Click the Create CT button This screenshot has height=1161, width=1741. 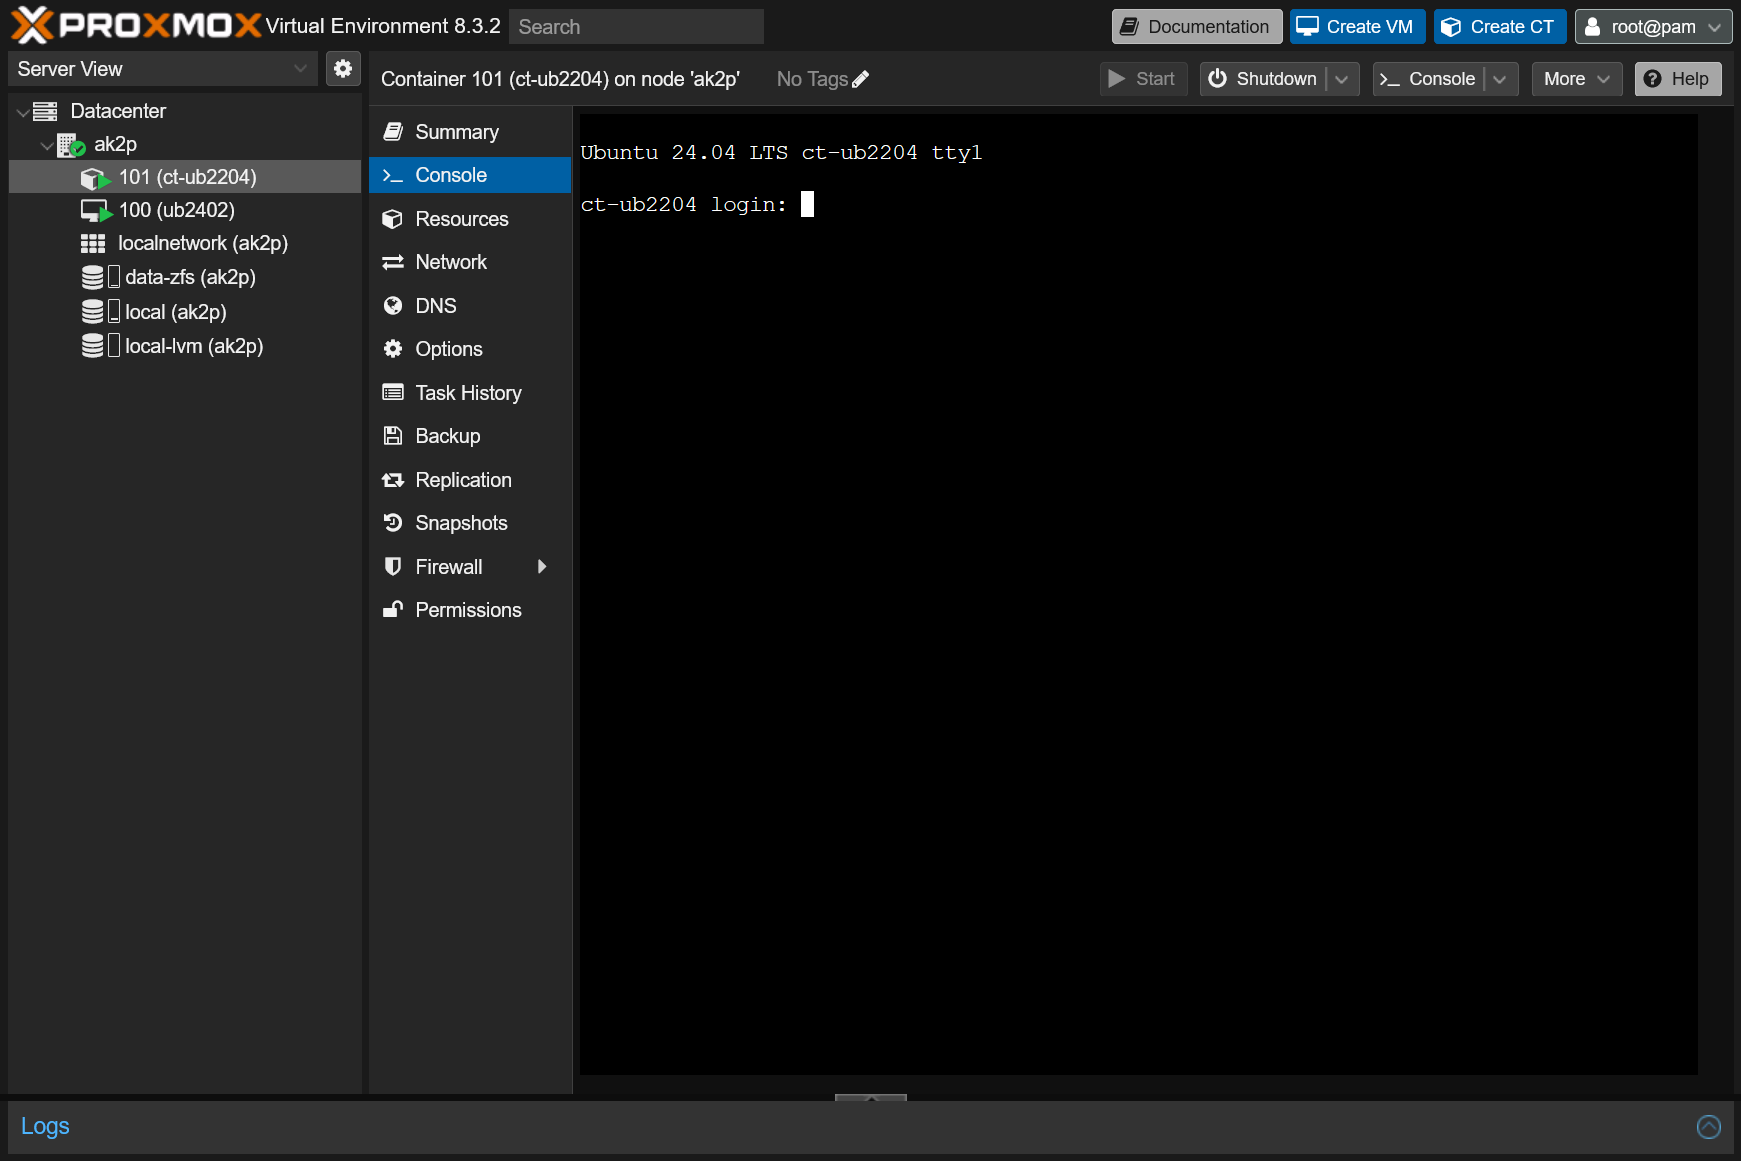(1500, 27)
